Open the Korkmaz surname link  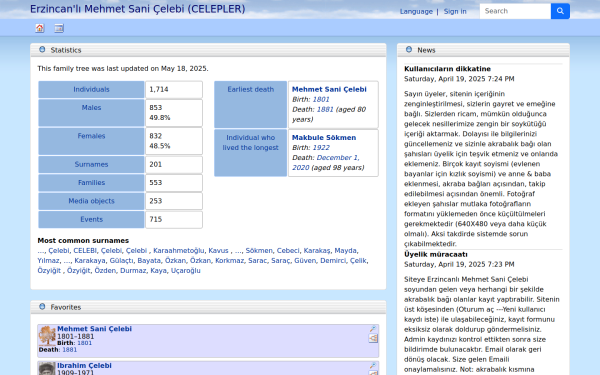point(229,261)
